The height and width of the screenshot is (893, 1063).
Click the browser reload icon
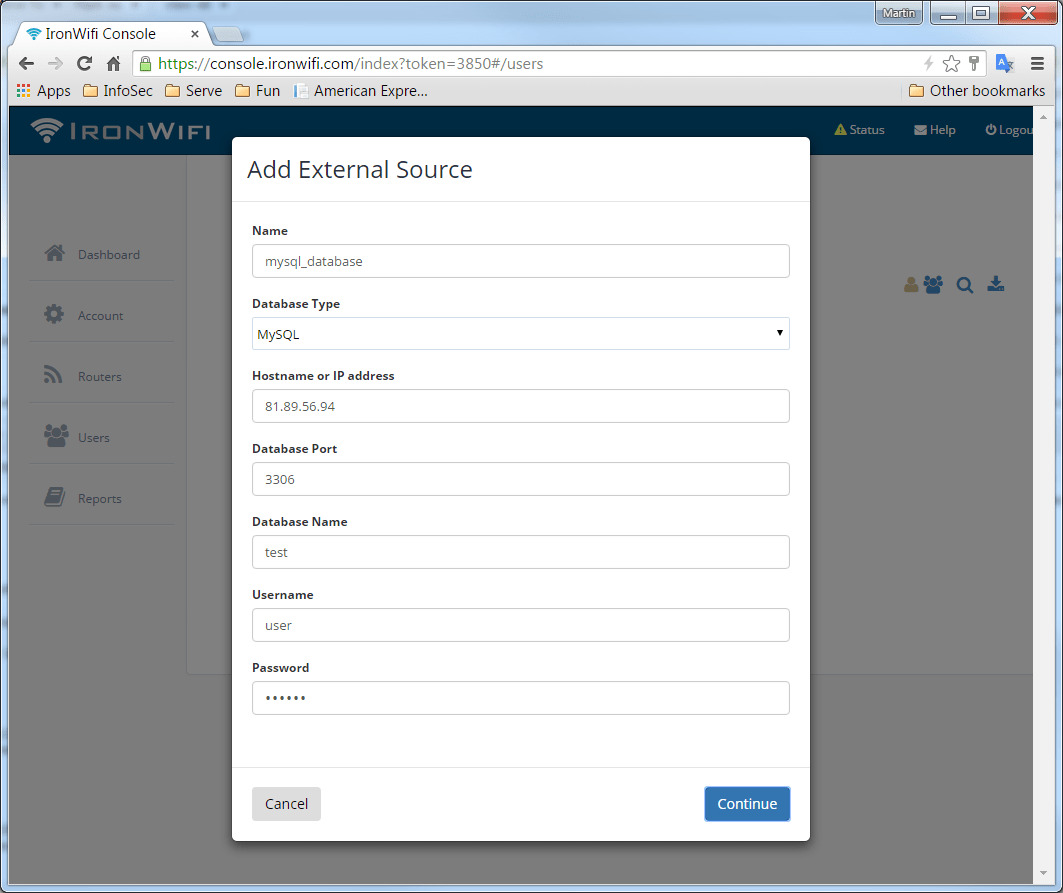[x=84, y=64]
